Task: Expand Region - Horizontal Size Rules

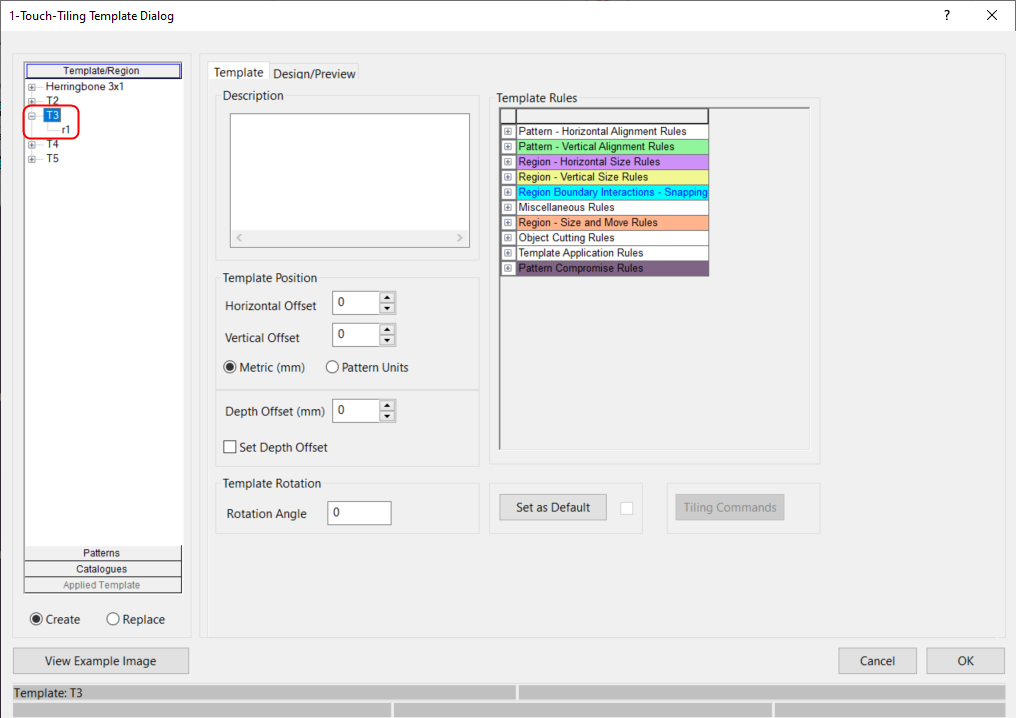Action: coord(508,162)
